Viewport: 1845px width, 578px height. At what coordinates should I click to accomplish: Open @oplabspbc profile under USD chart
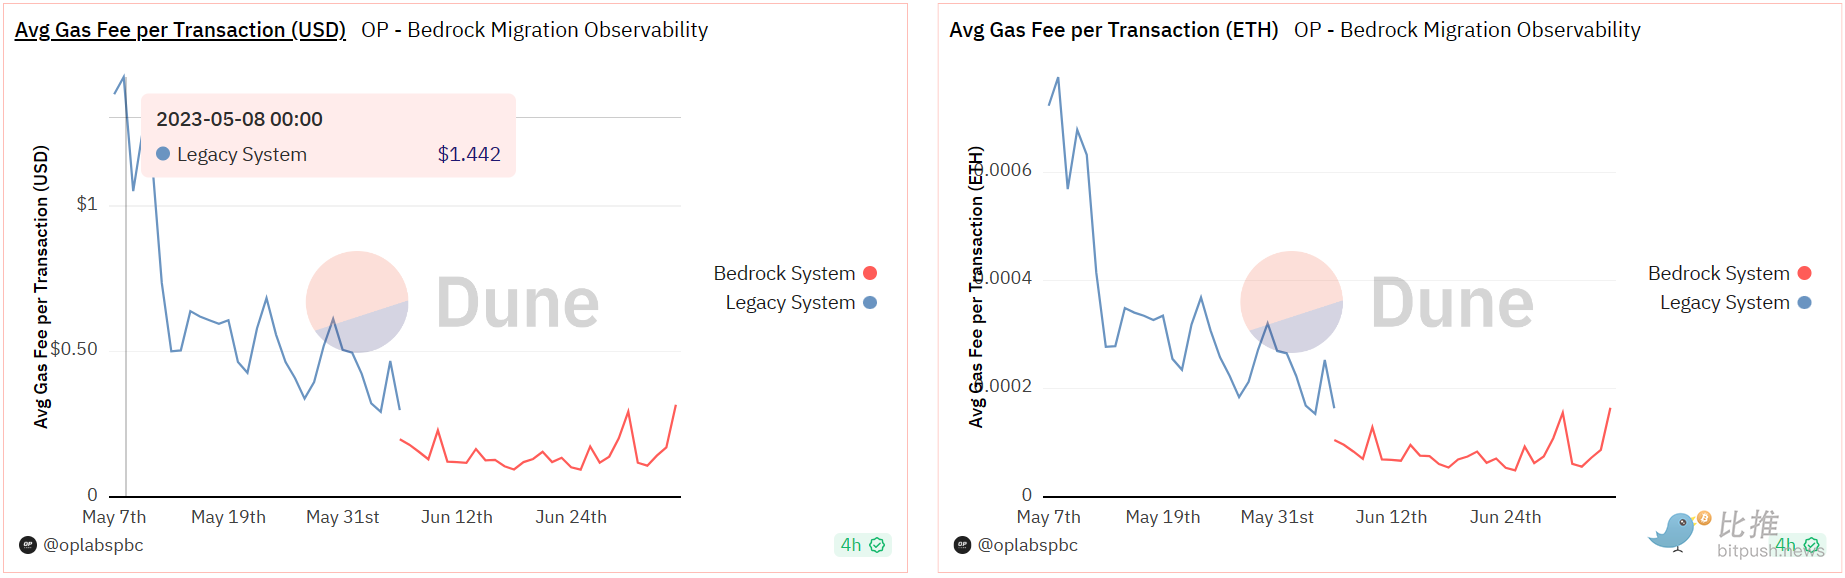(x=93, y=545)
